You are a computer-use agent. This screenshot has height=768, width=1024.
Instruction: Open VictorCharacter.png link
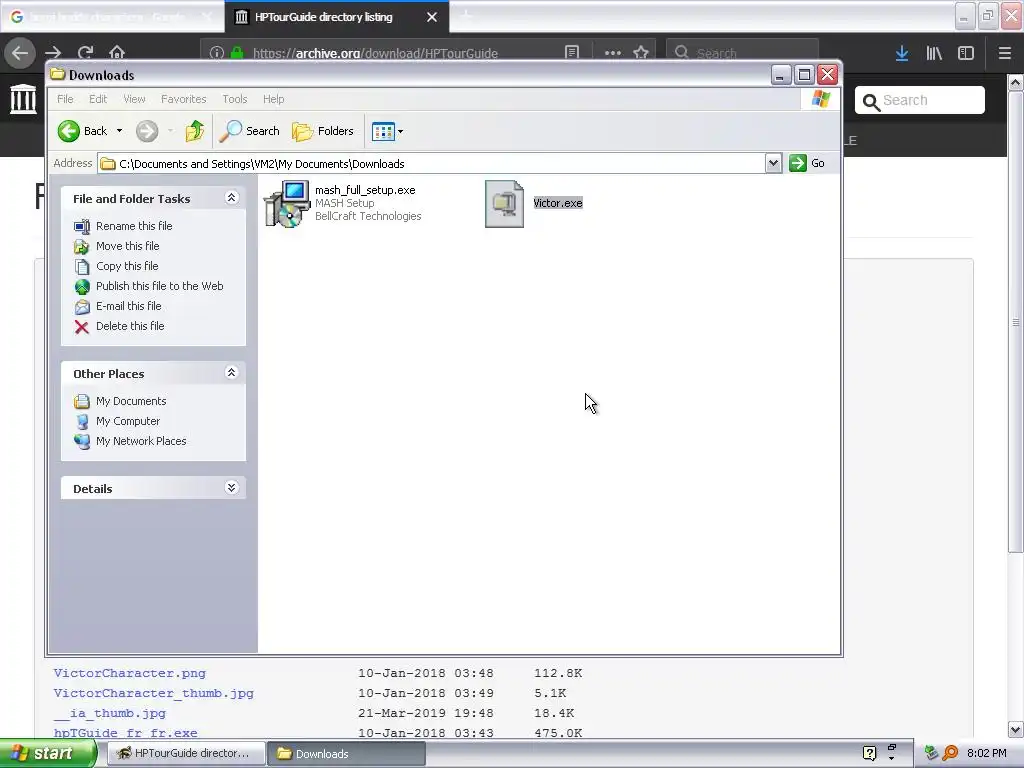[129, 673]
